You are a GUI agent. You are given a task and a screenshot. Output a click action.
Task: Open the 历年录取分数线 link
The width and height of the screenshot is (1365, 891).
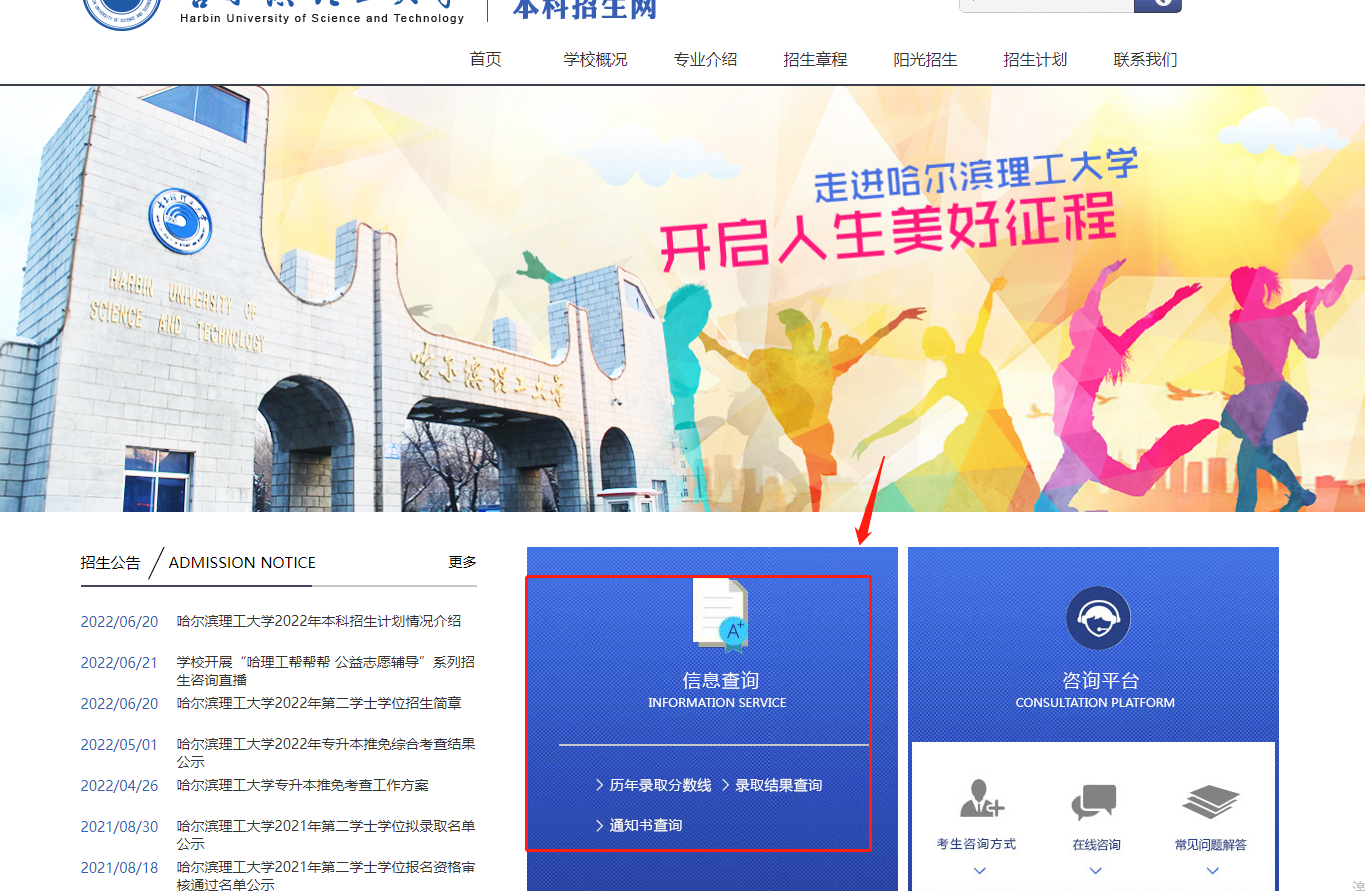pos(660,786)
